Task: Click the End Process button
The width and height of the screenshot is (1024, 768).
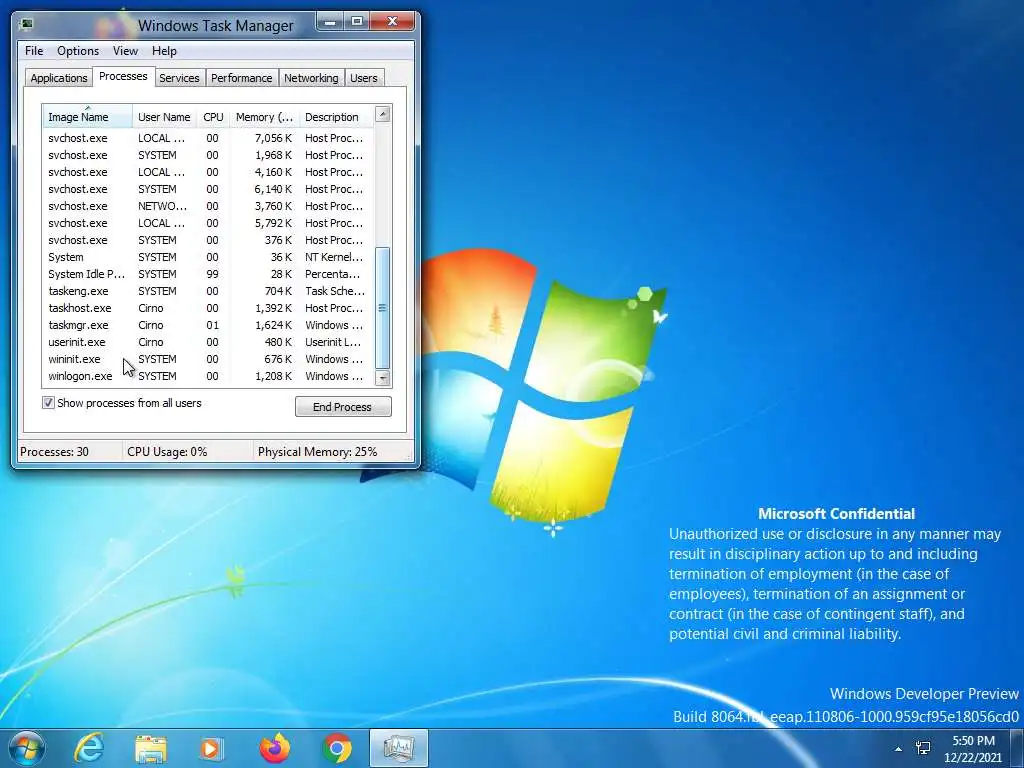Action: click(343, 407)
